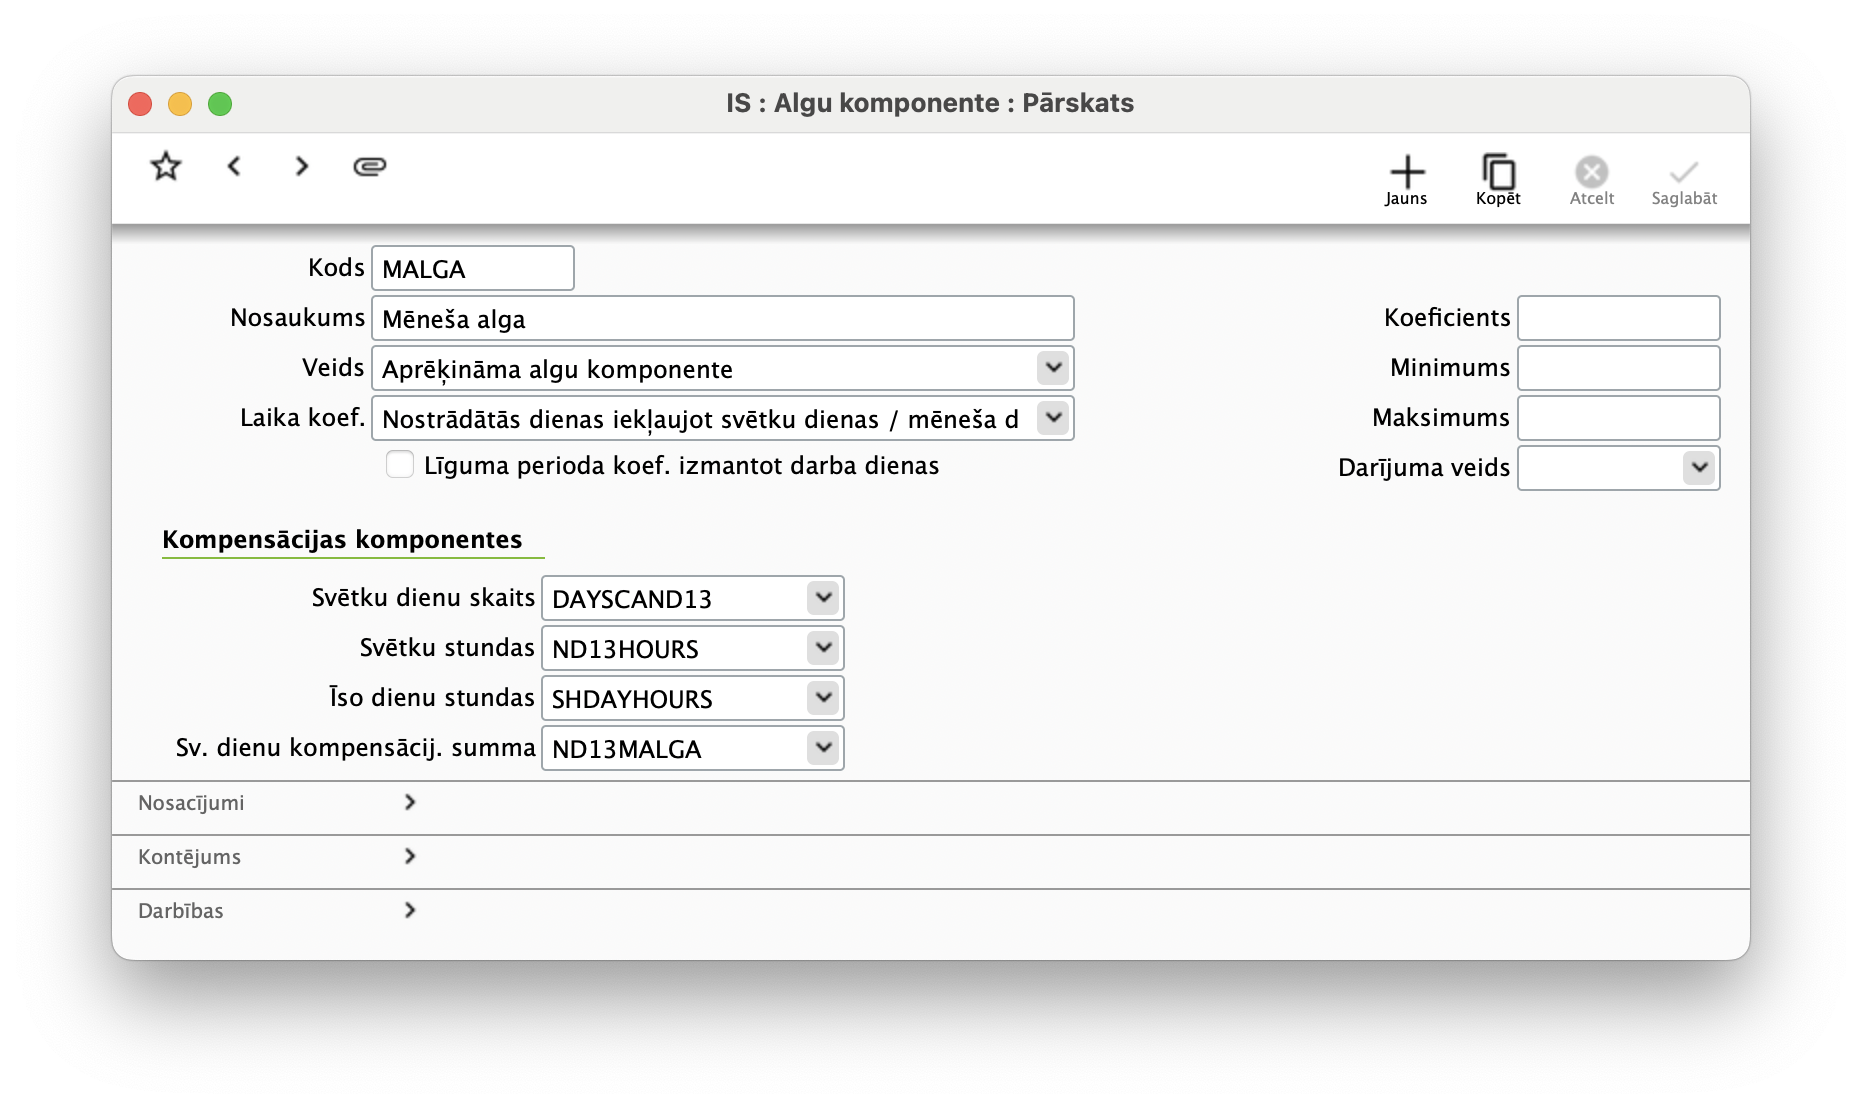Expand the Nosacījumi section
The width and height of the screenshot is (1862, 1108).
(x=409, y=803)
